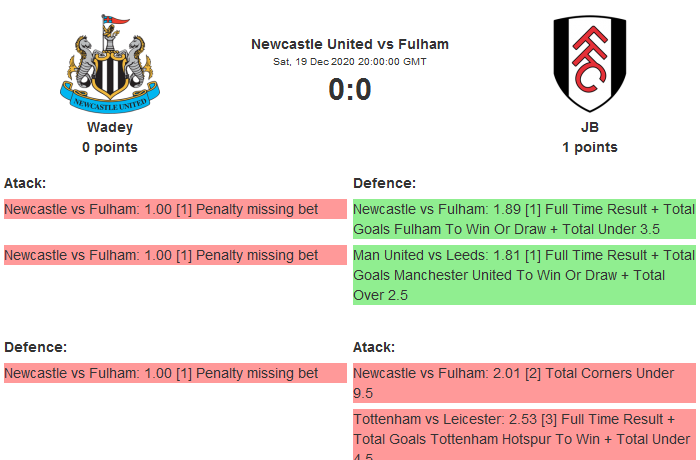Open the Man United vs Leeds 1.81 bet
The width and height of the screenshot is (700, 460).
(524, 275)
